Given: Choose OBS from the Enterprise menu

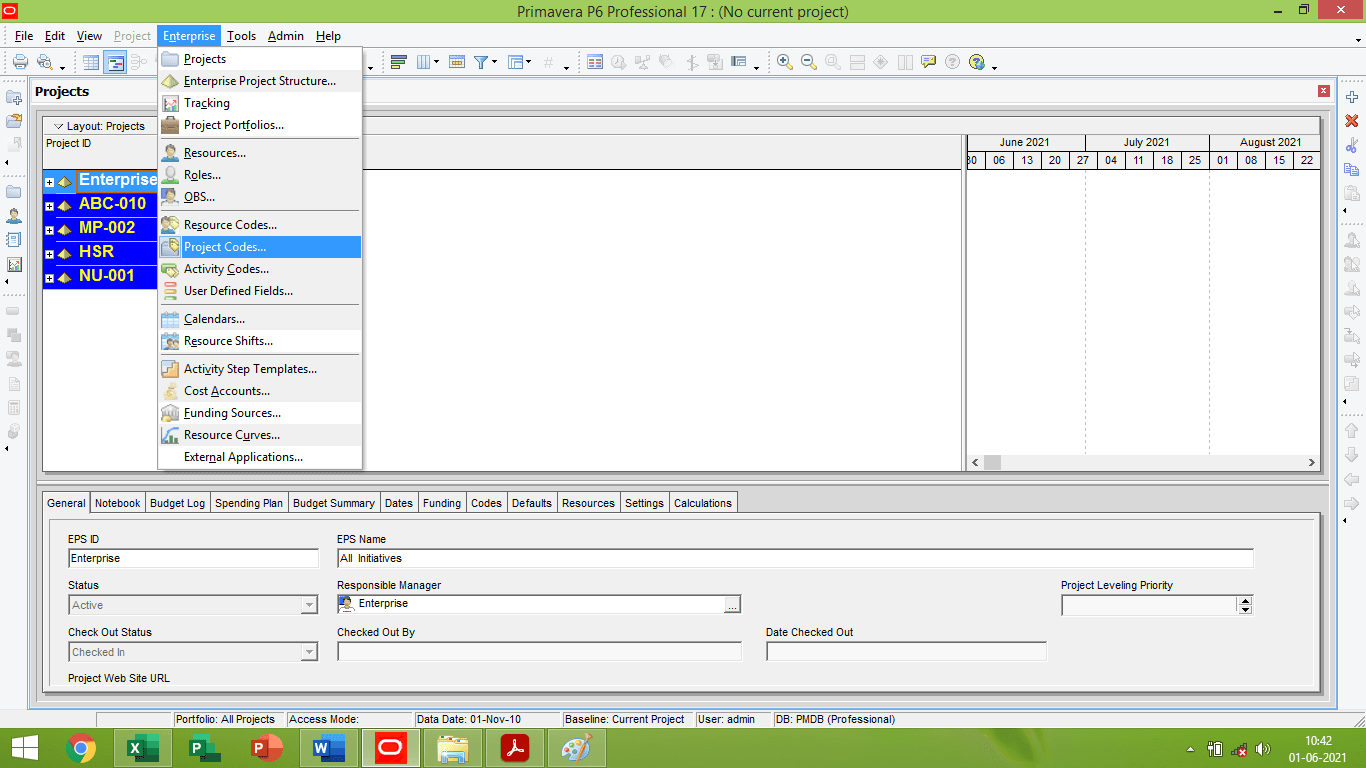Looking at the screenshot, I should tap(260, 197).
